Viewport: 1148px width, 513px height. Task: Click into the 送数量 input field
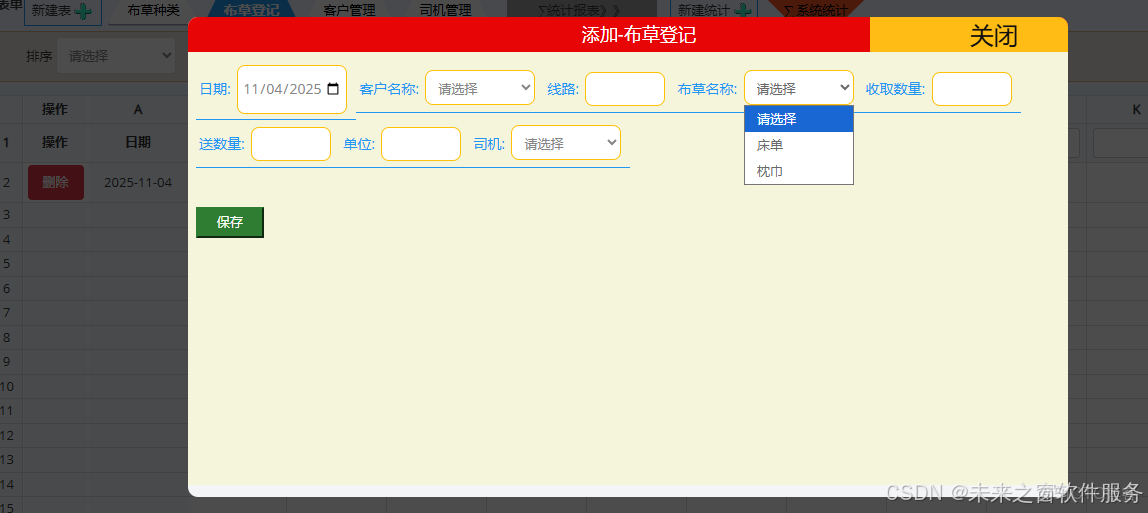pyautogui.click(x=291, y=143)
